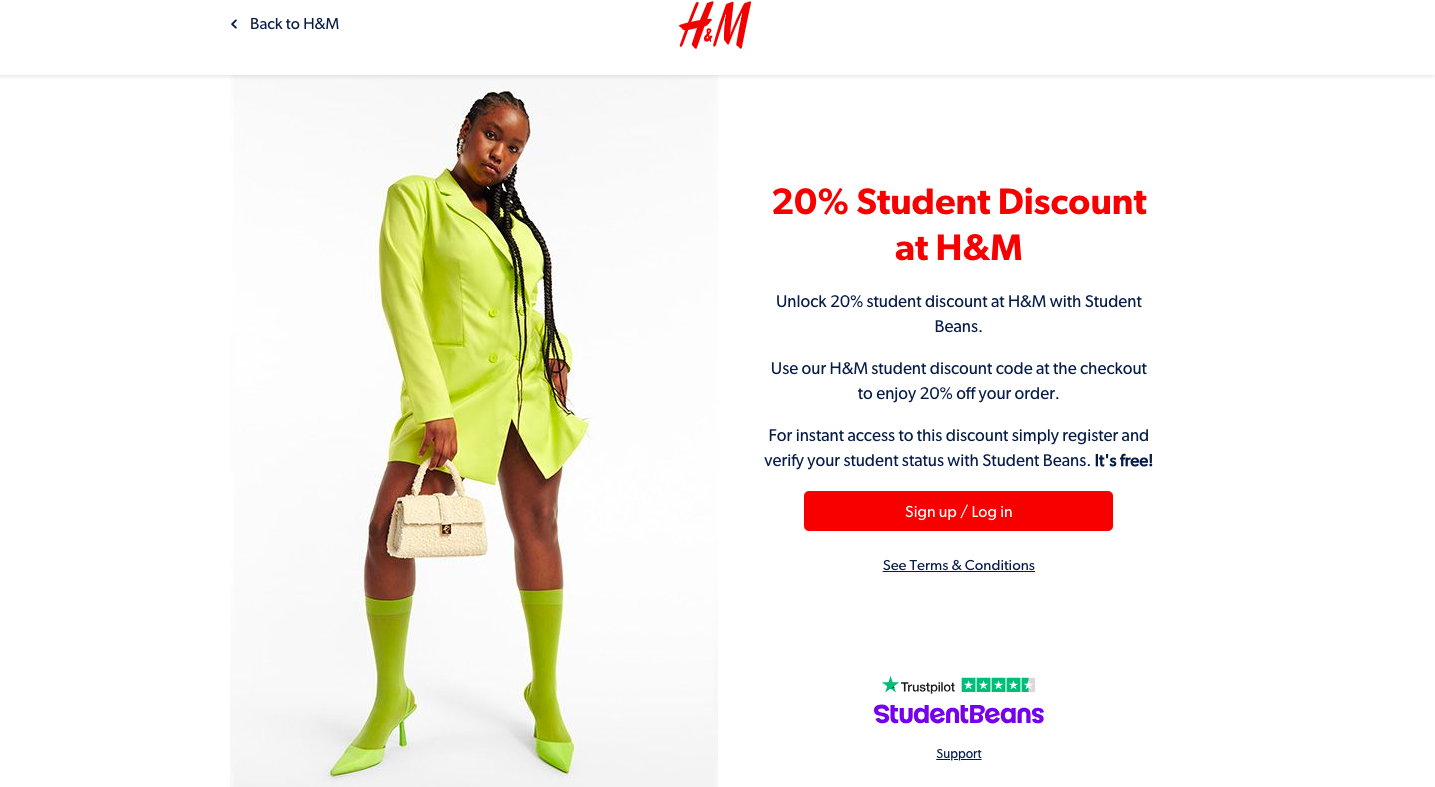Viewport: 1435px width, 787px height.
Task: Click the red H&M logo
Action: 715,25
